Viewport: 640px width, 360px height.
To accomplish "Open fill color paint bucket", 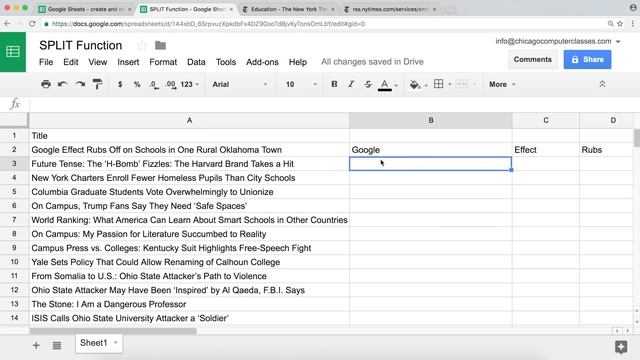I will [415, 84].
